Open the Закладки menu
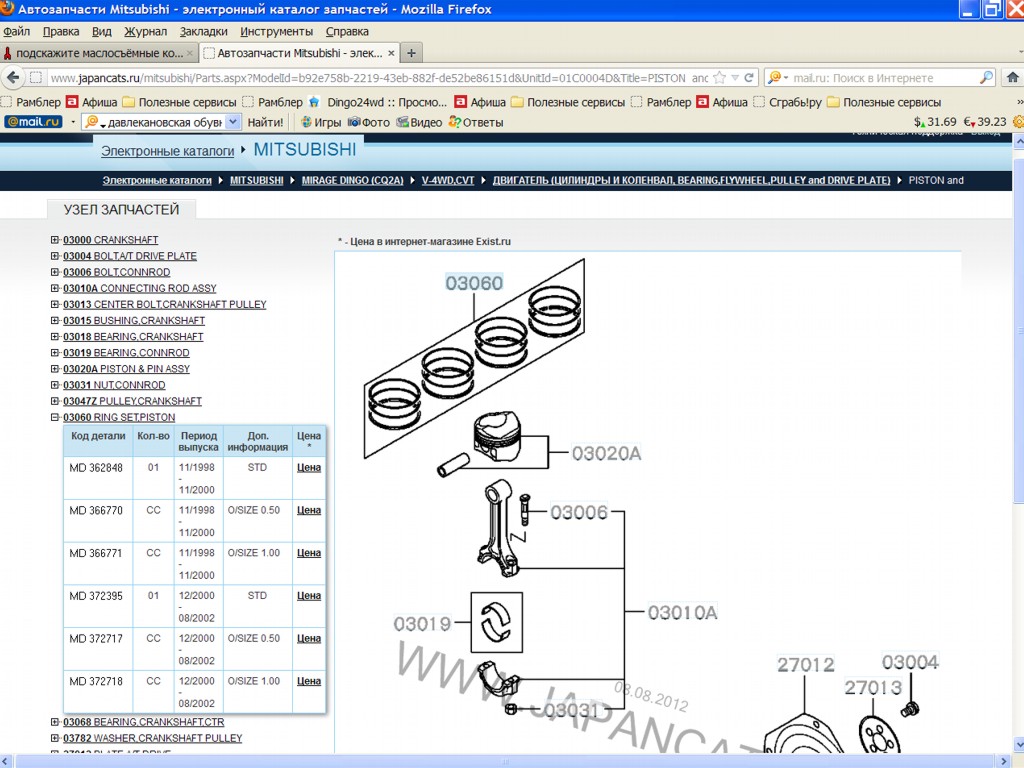The width and height of the screenshot is (1024, 768). [203, 31]
